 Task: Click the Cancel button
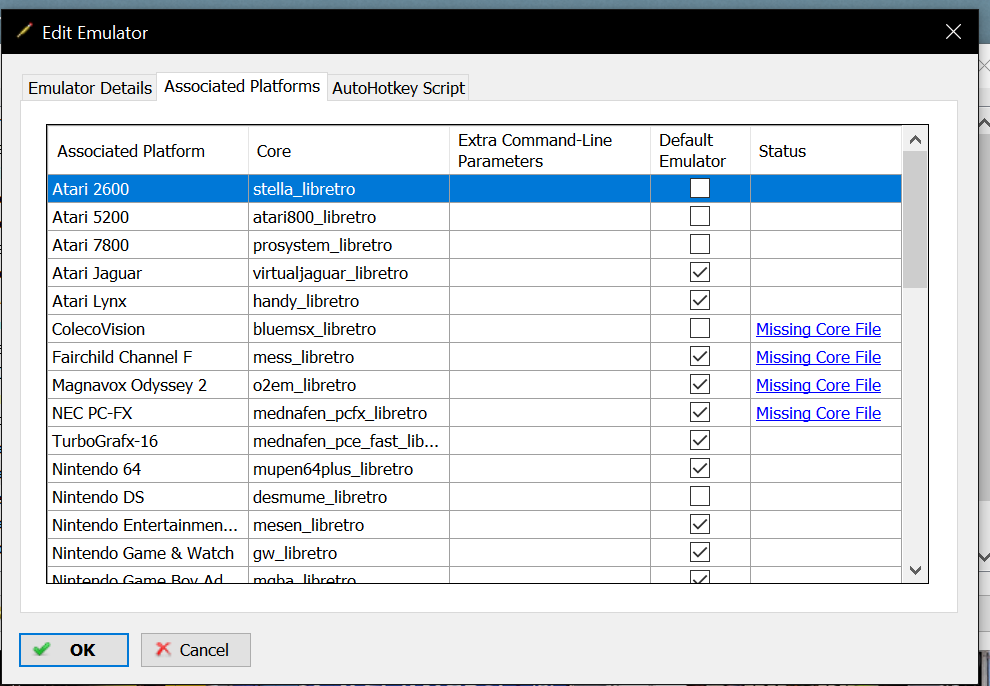click(196, 649)
